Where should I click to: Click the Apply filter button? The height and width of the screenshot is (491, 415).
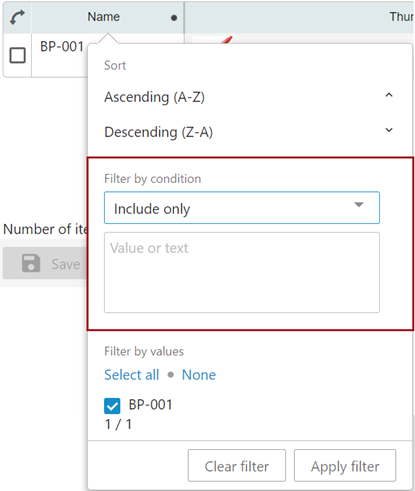345,466
